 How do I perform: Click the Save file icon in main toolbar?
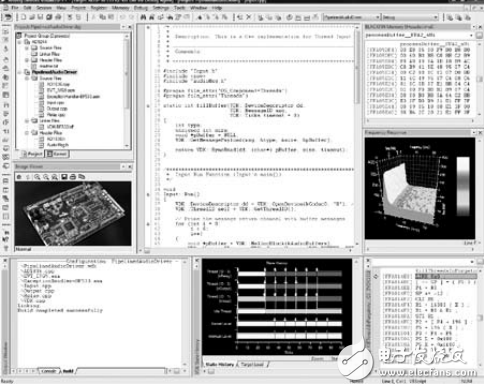[40, 17]
